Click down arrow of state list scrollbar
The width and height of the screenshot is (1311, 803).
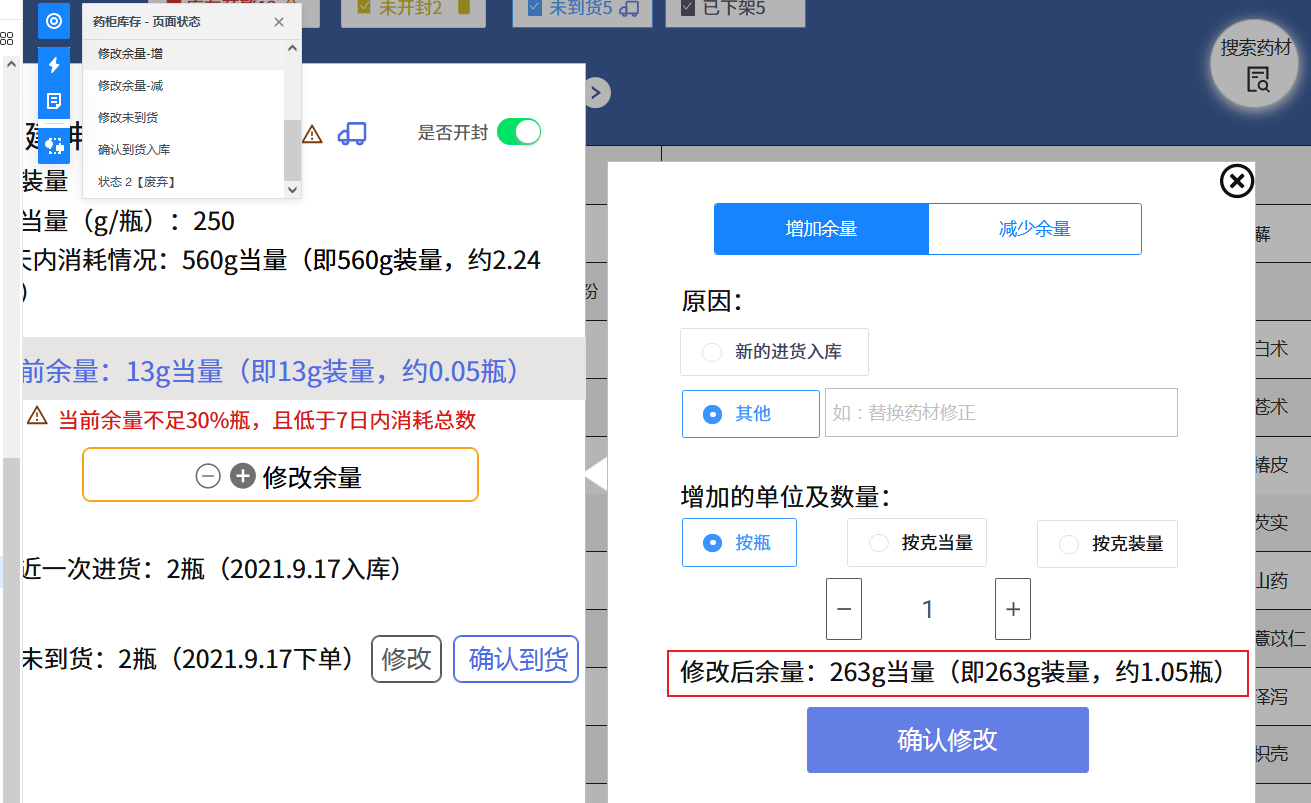pos(292,189)
